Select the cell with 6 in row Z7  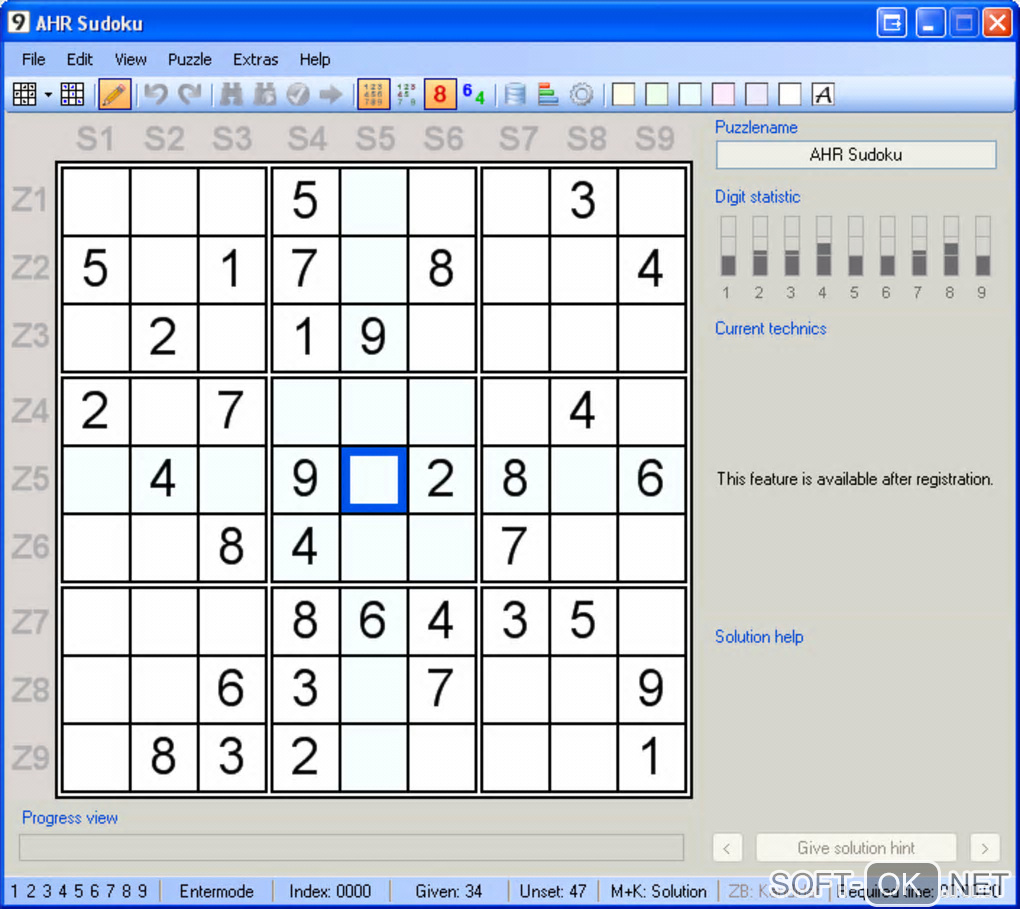click(x=373, y=621)
